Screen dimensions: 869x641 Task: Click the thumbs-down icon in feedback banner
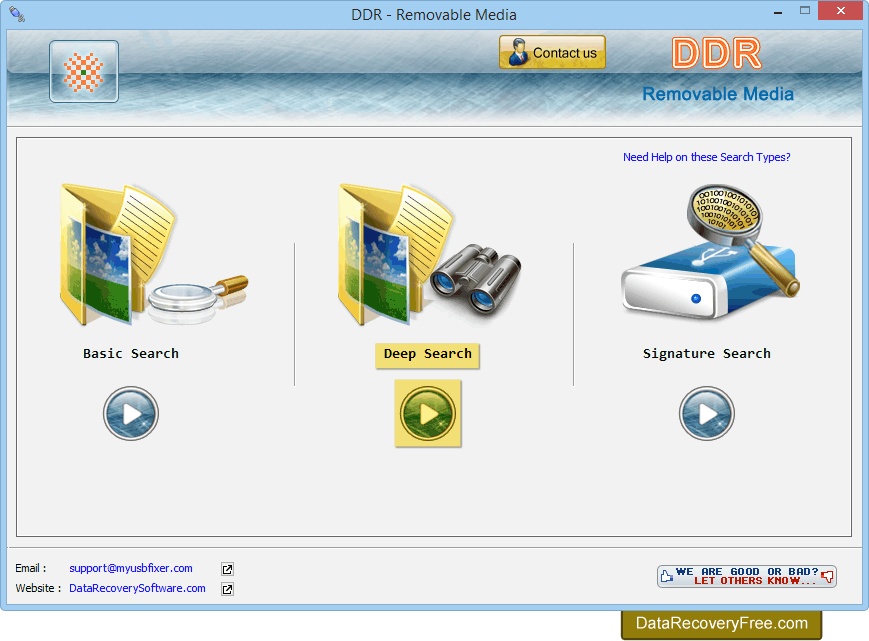point(827,577)
